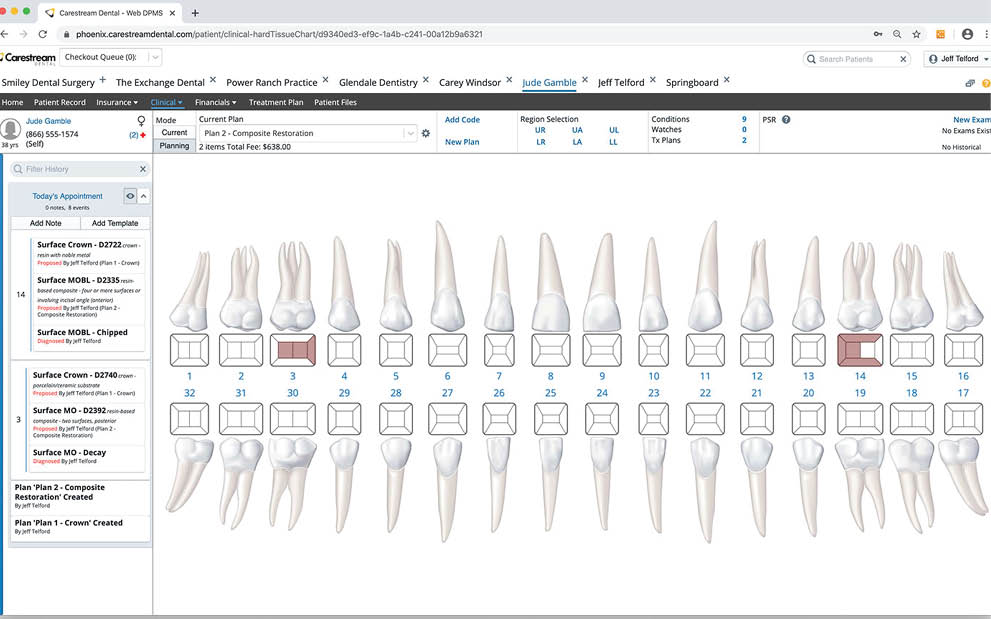
Task: Switch to the Jeff Telford tab
Action: pyautogui.click(x=621, y=82)
